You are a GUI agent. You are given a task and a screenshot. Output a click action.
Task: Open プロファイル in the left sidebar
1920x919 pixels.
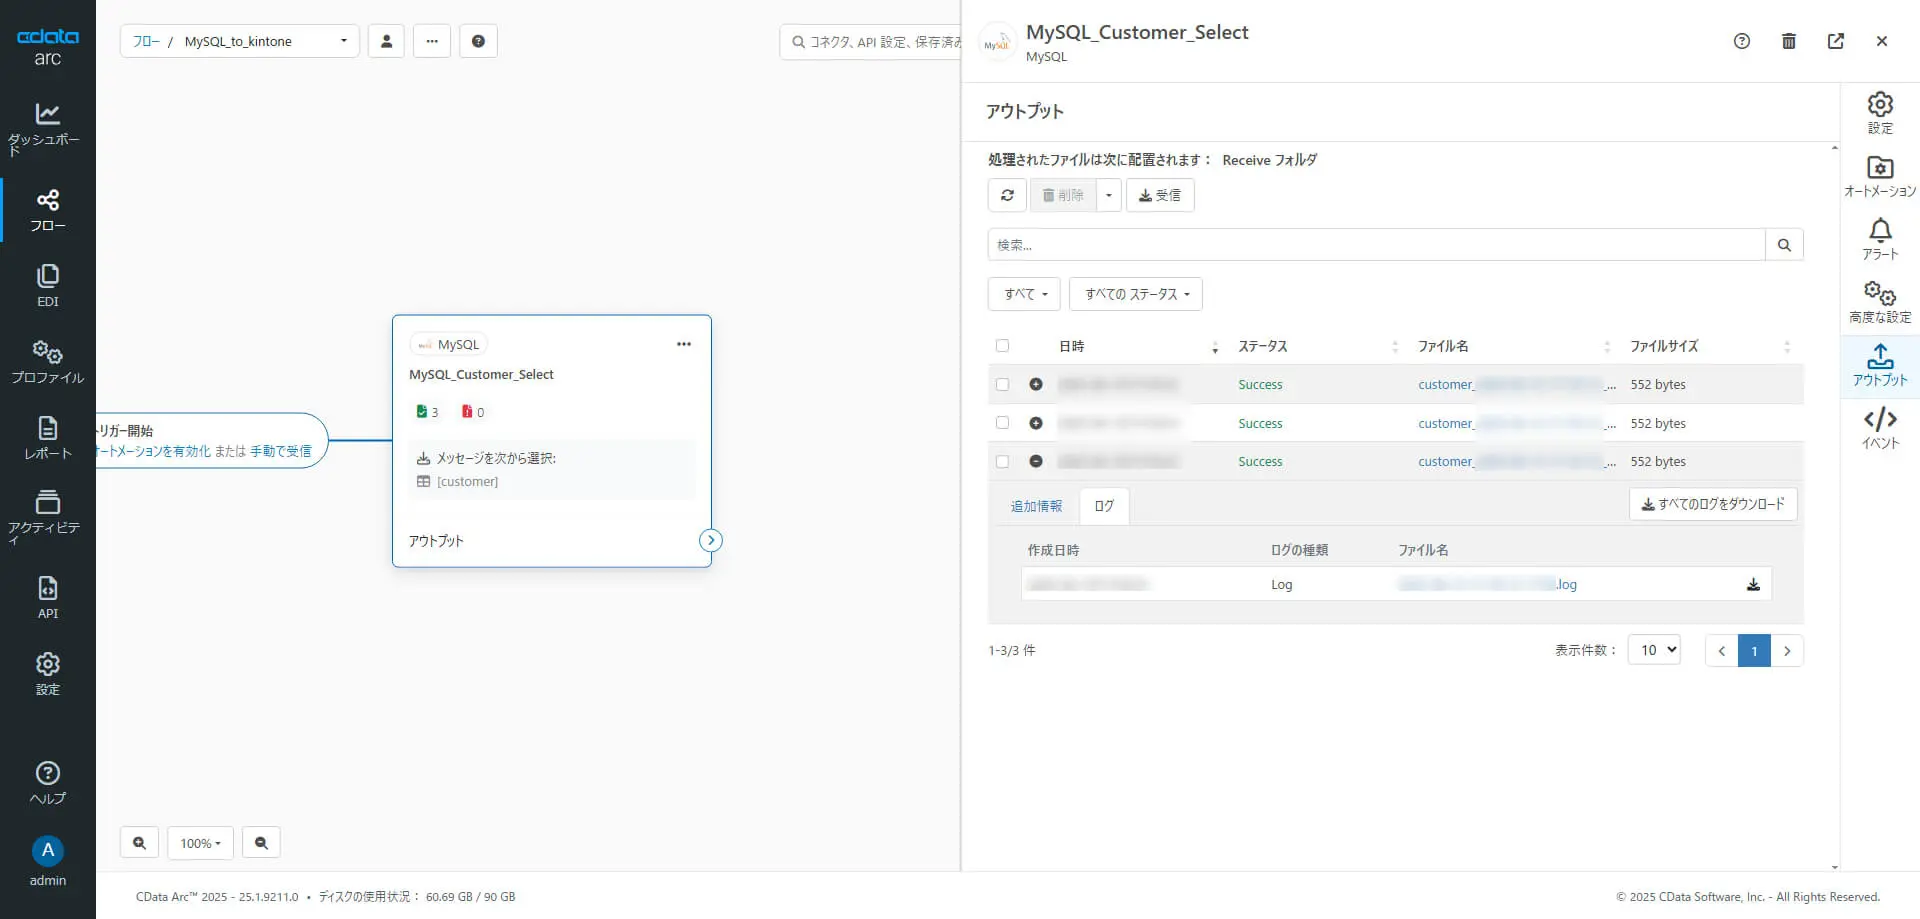pos(47,362)
